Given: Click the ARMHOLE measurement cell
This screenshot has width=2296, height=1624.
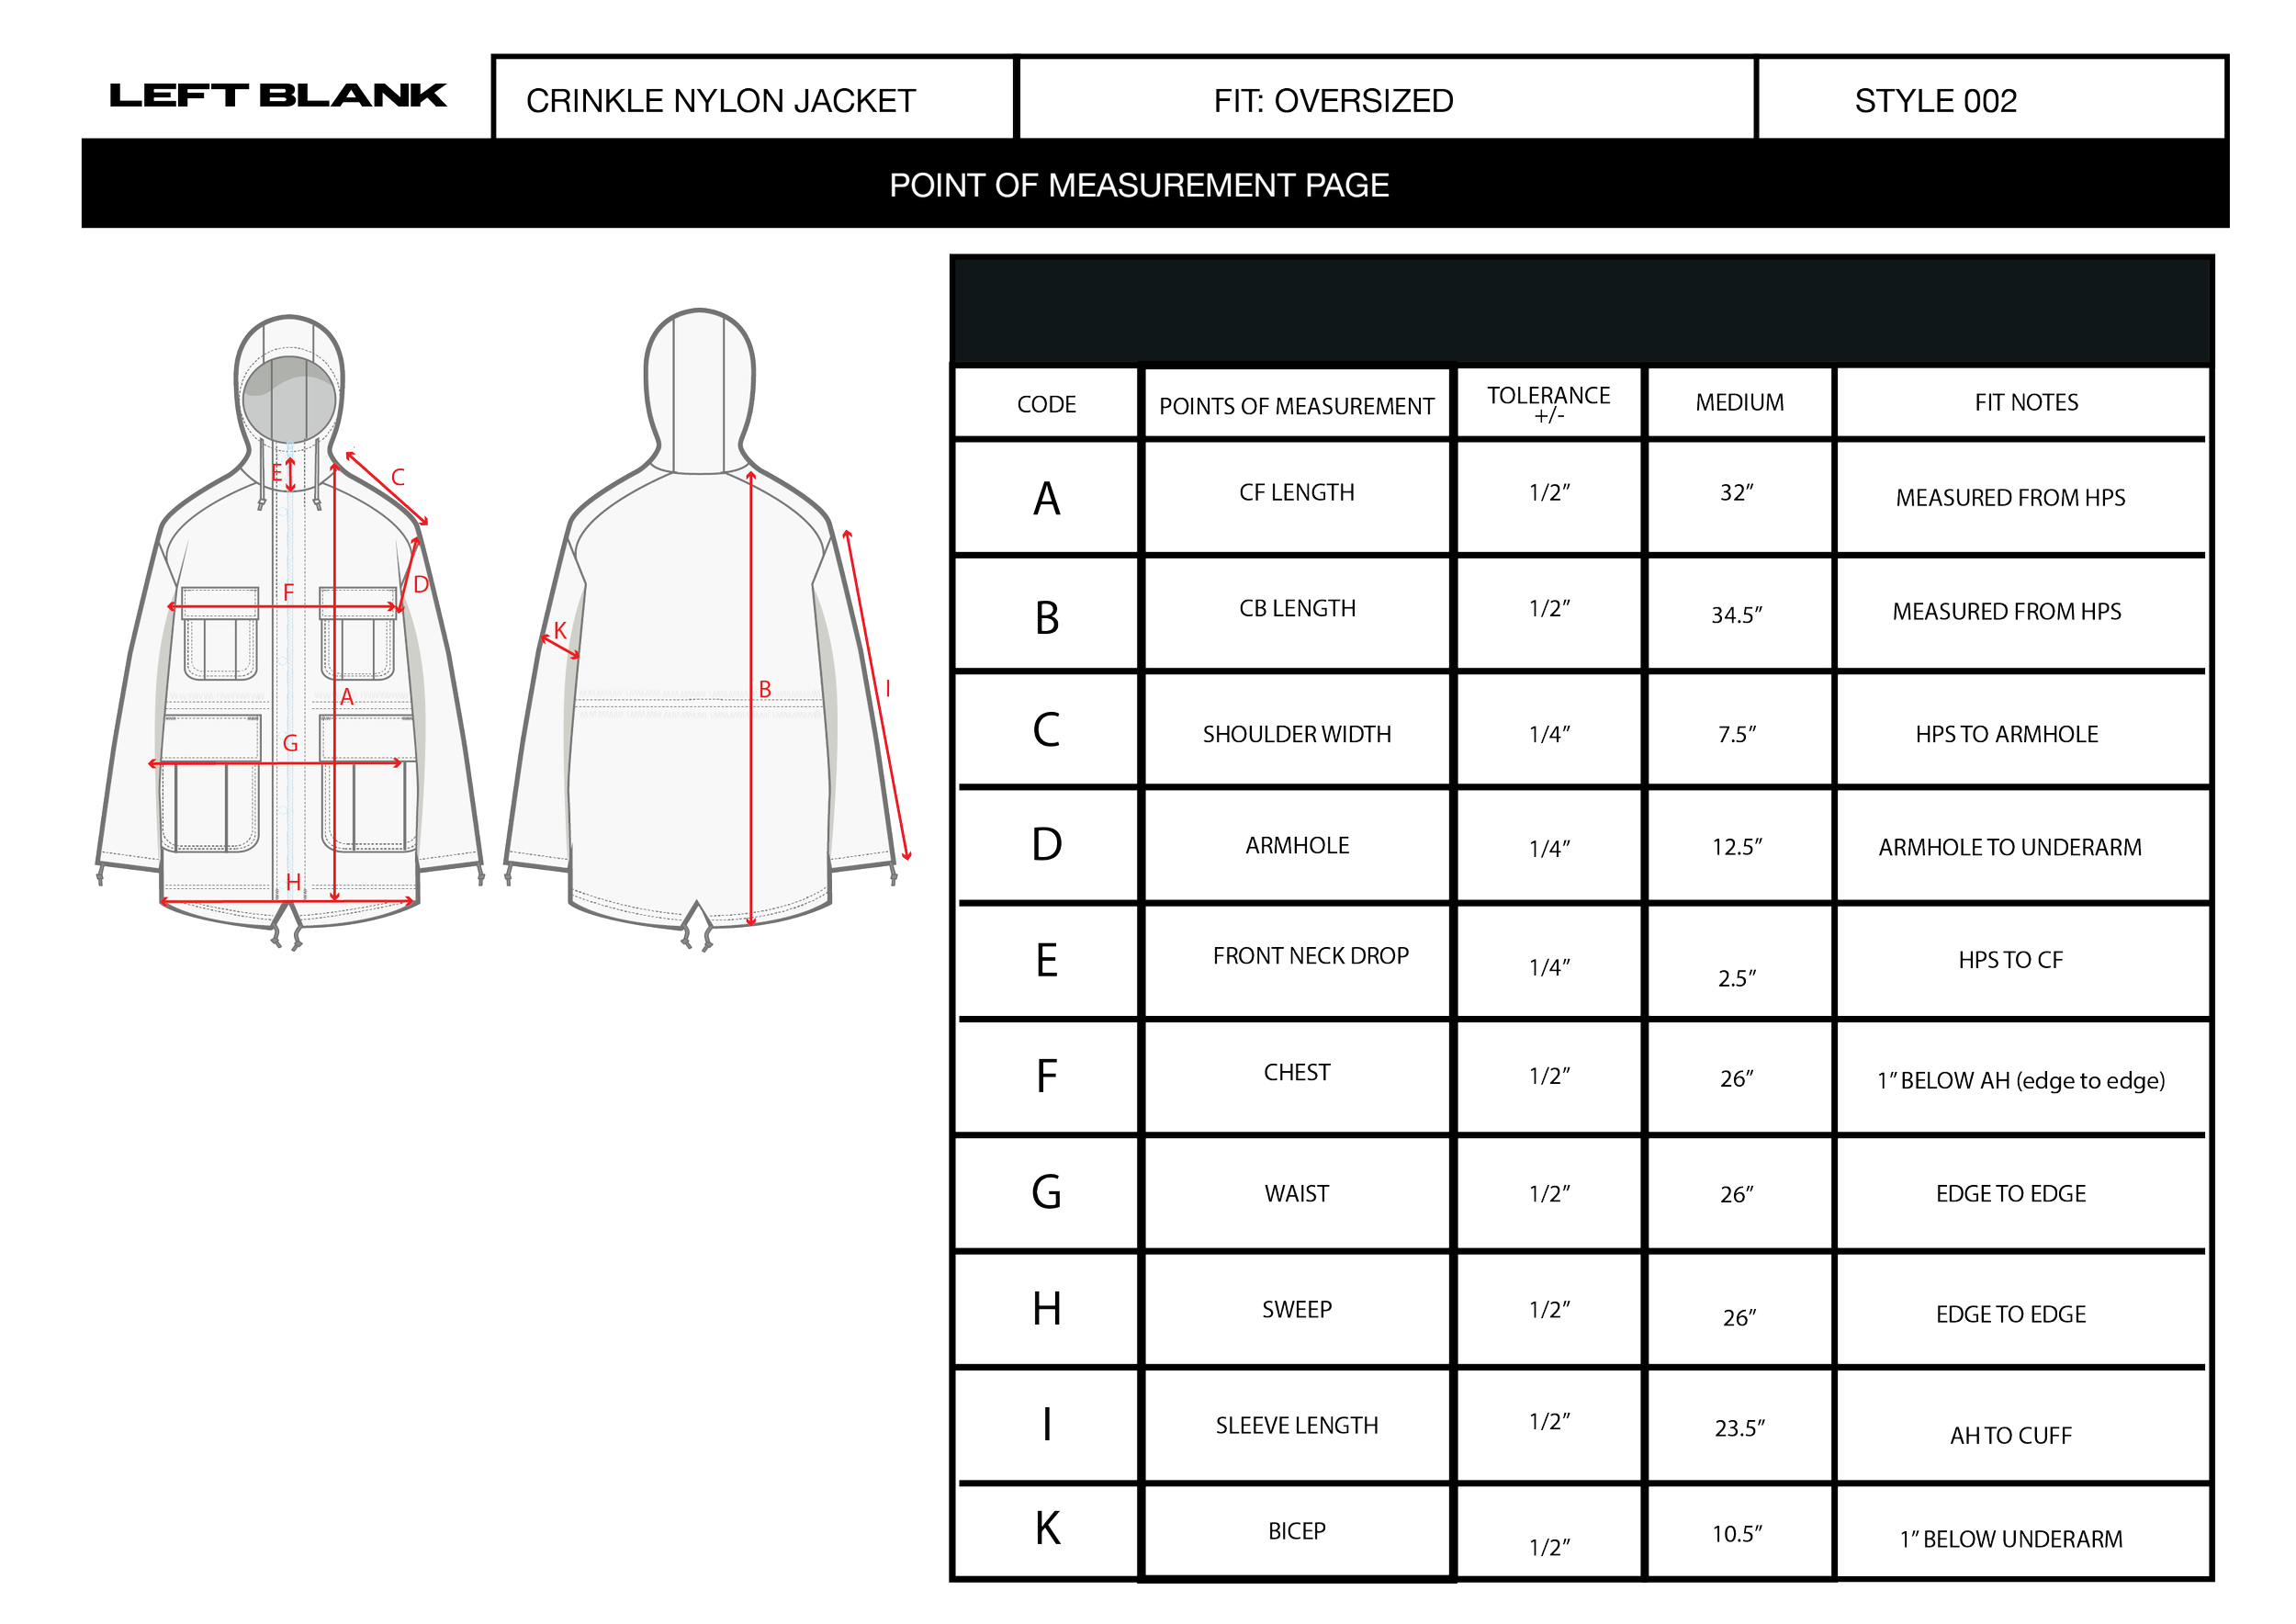Looking at the screenshot, I should (x=1297, y=845).
